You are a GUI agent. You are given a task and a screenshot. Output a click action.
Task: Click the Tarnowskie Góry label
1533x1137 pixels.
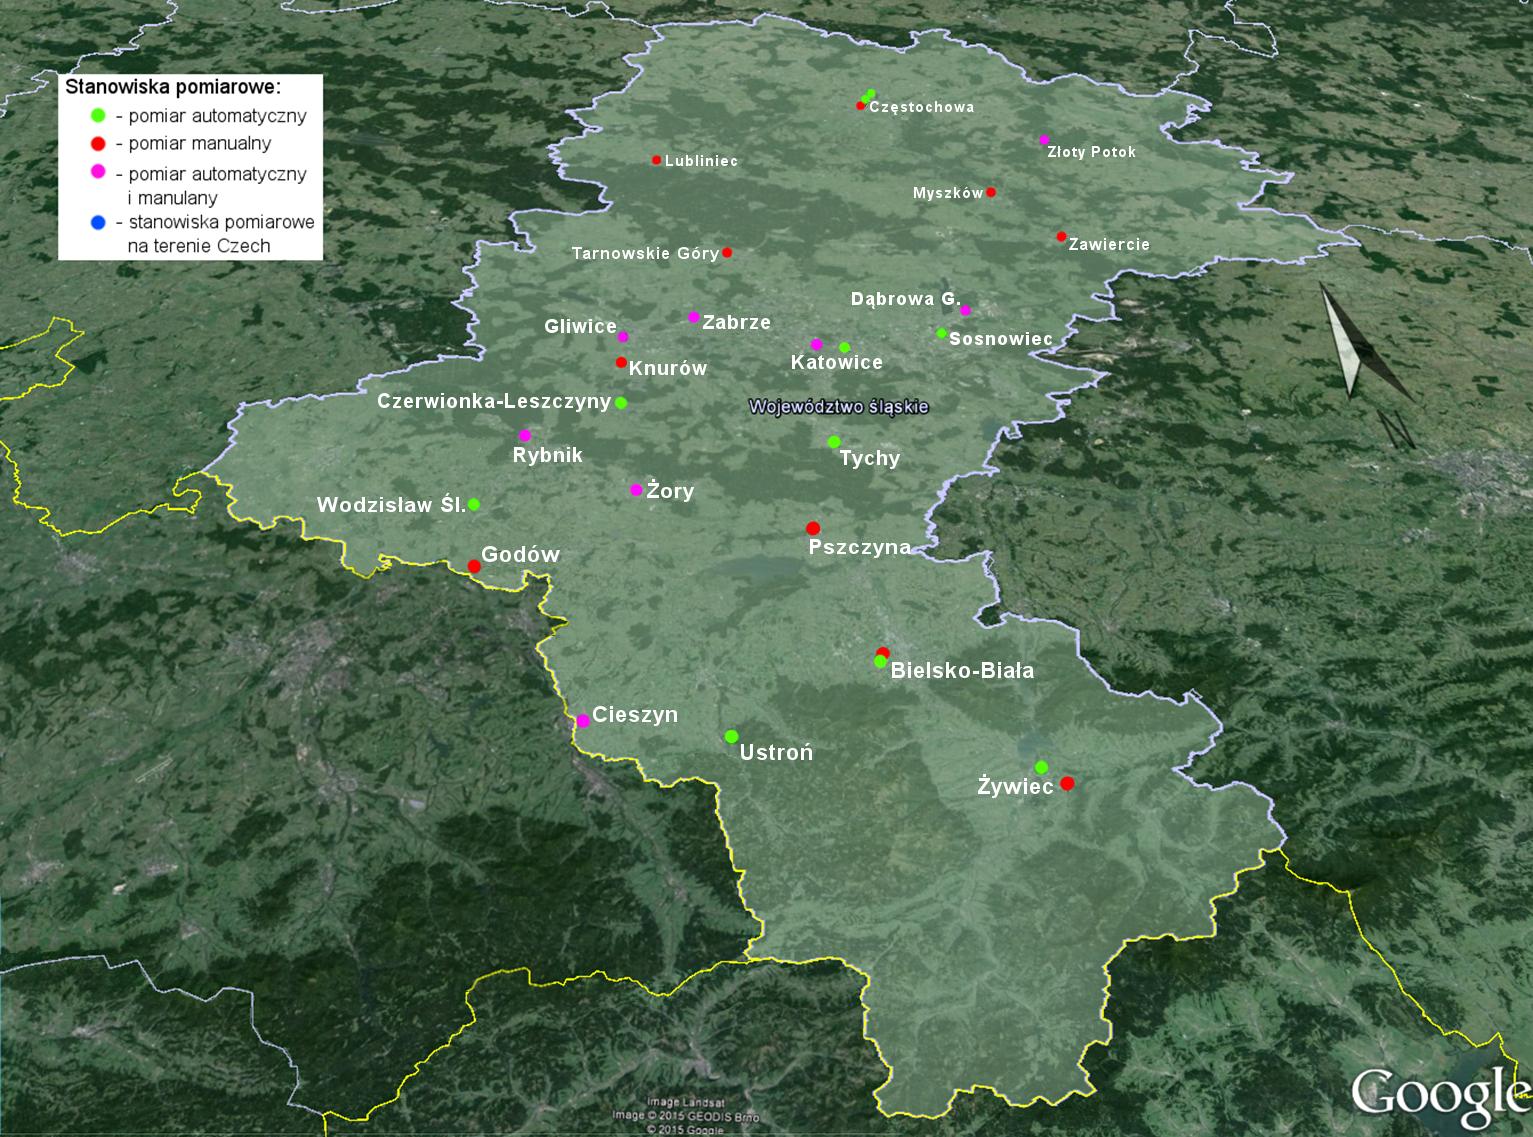pyautogui.click(x=645, y=254)
